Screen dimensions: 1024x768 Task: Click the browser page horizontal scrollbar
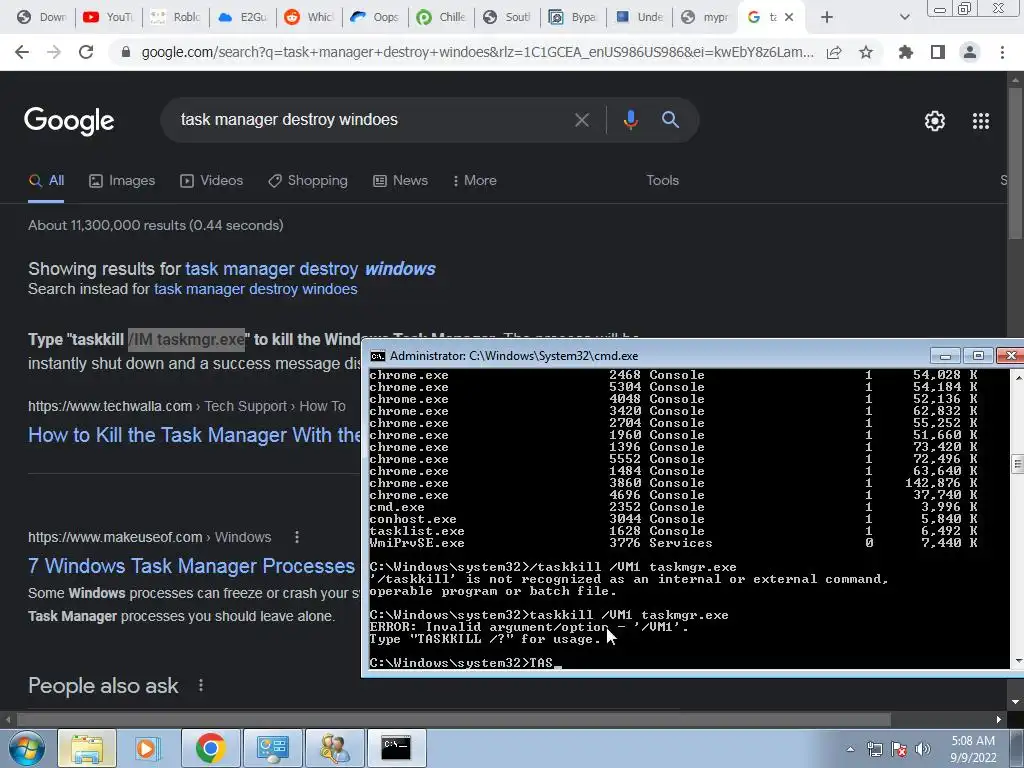454,720
